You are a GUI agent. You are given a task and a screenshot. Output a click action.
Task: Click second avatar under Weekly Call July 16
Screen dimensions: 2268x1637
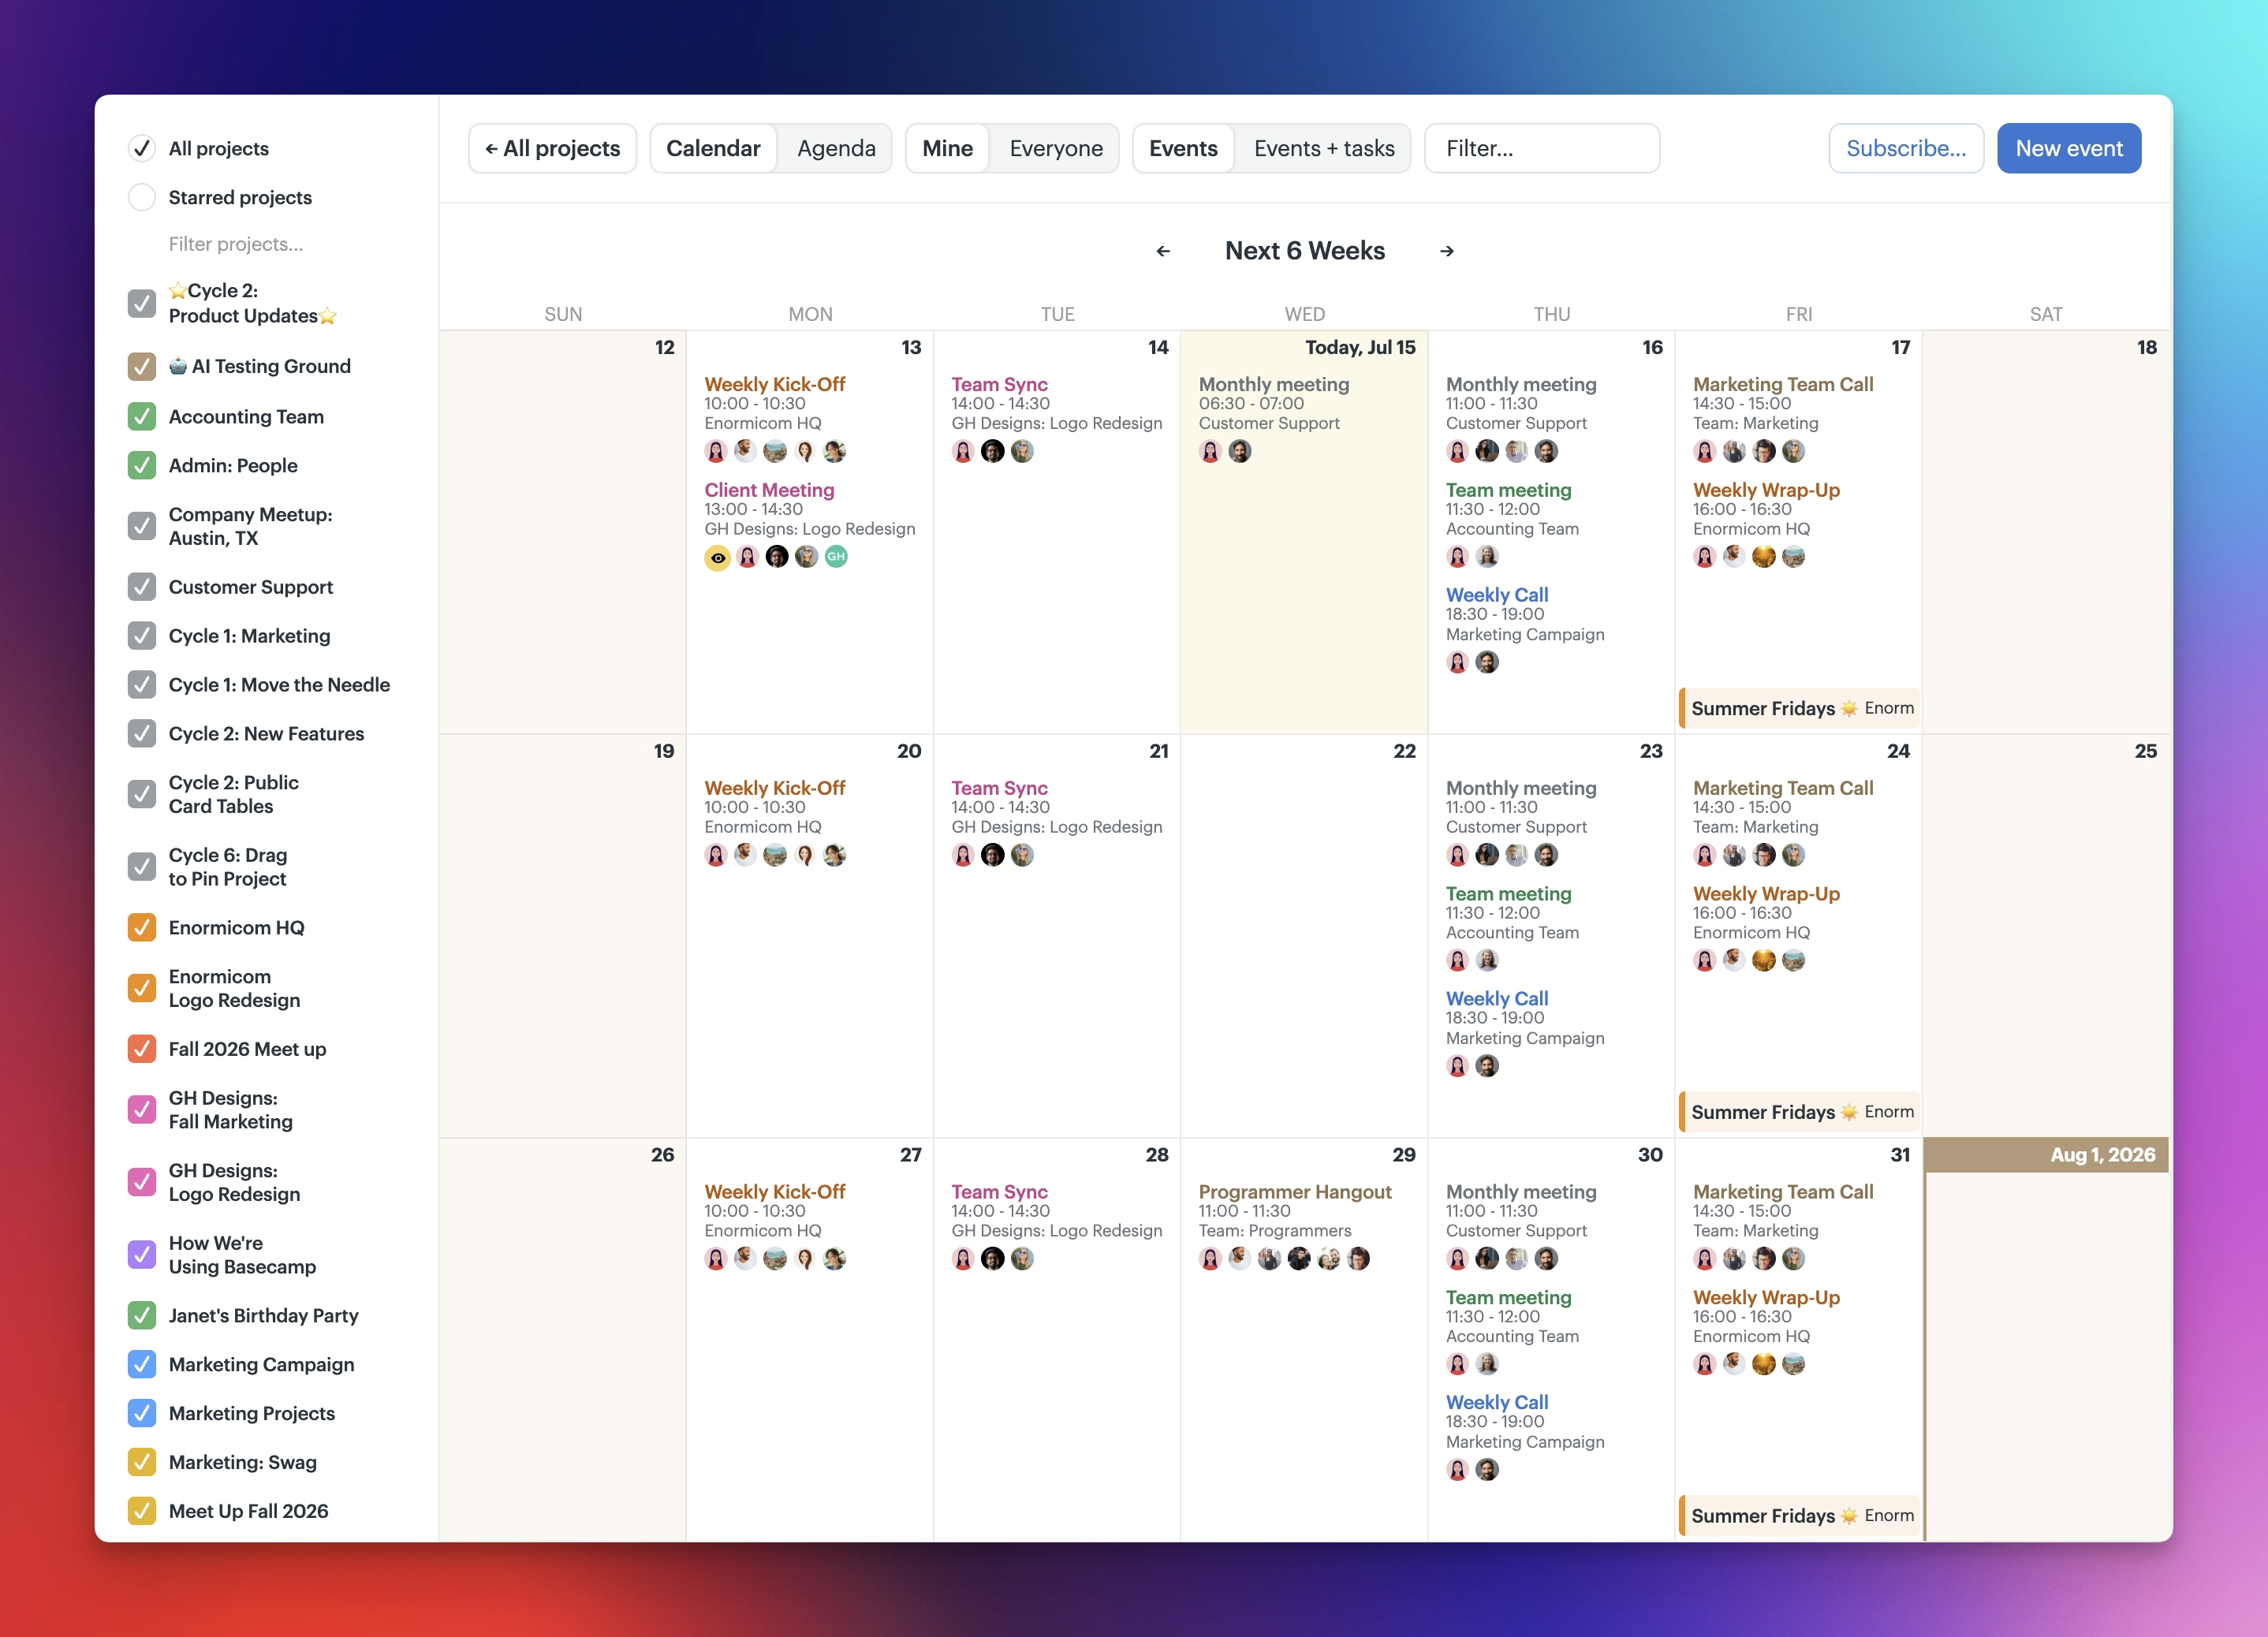pyautogui.click(x=1487, y=662)
